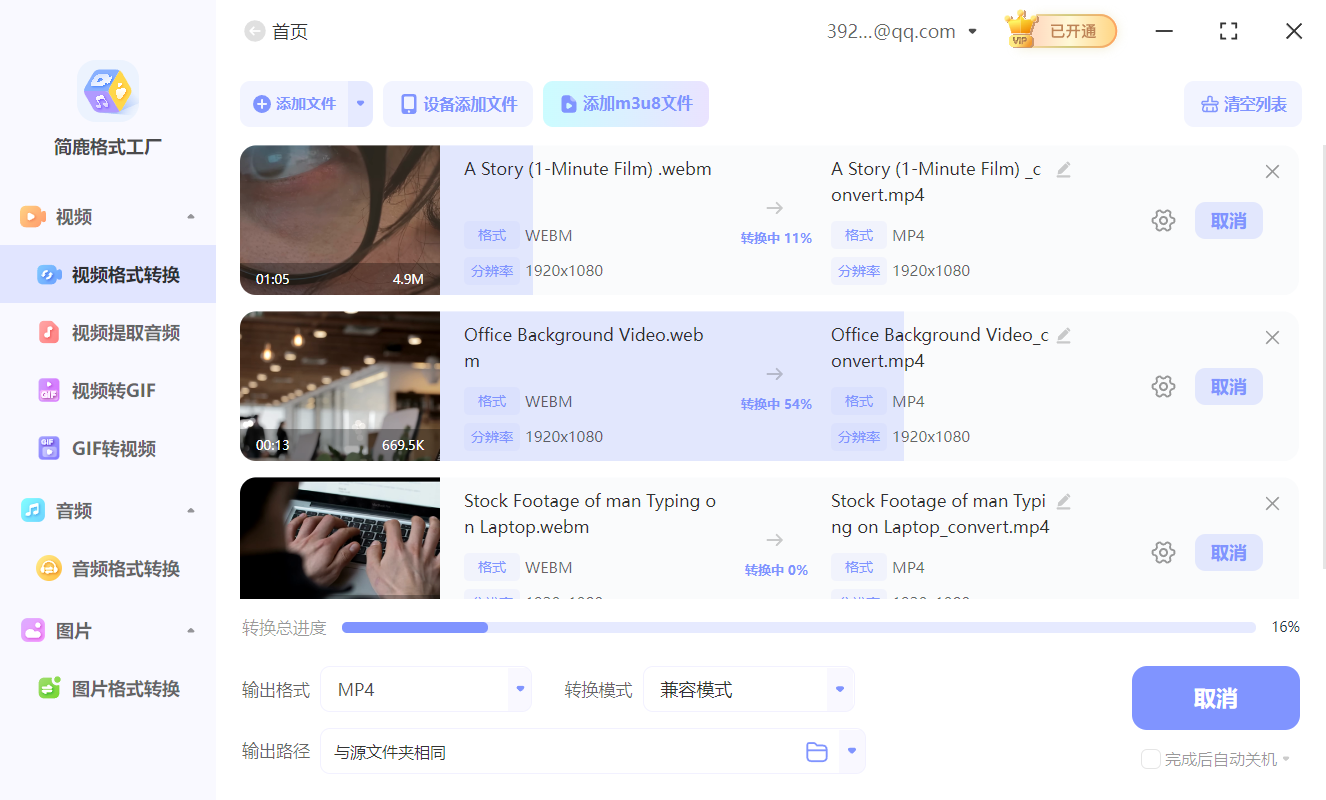Viewport: 1326px width, 800px height.
Task: Open the 输出路径 dropdown arrow
Action: (852, 751)
